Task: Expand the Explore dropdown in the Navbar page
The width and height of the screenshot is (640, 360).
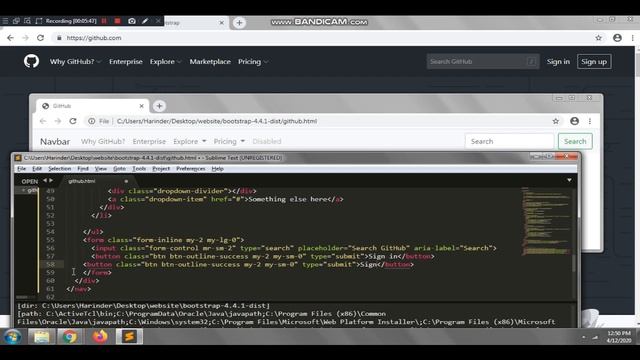Action: [x=189, y=141]
